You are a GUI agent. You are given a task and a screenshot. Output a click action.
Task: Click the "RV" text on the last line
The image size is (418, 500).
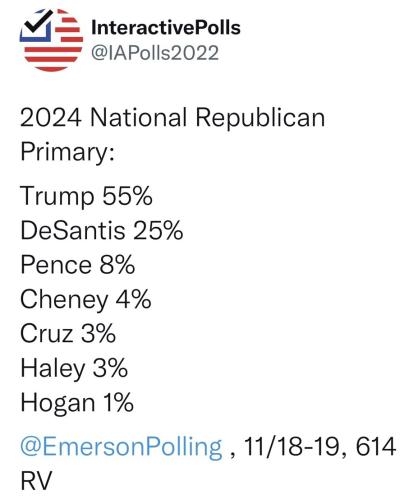pos(36,481)
